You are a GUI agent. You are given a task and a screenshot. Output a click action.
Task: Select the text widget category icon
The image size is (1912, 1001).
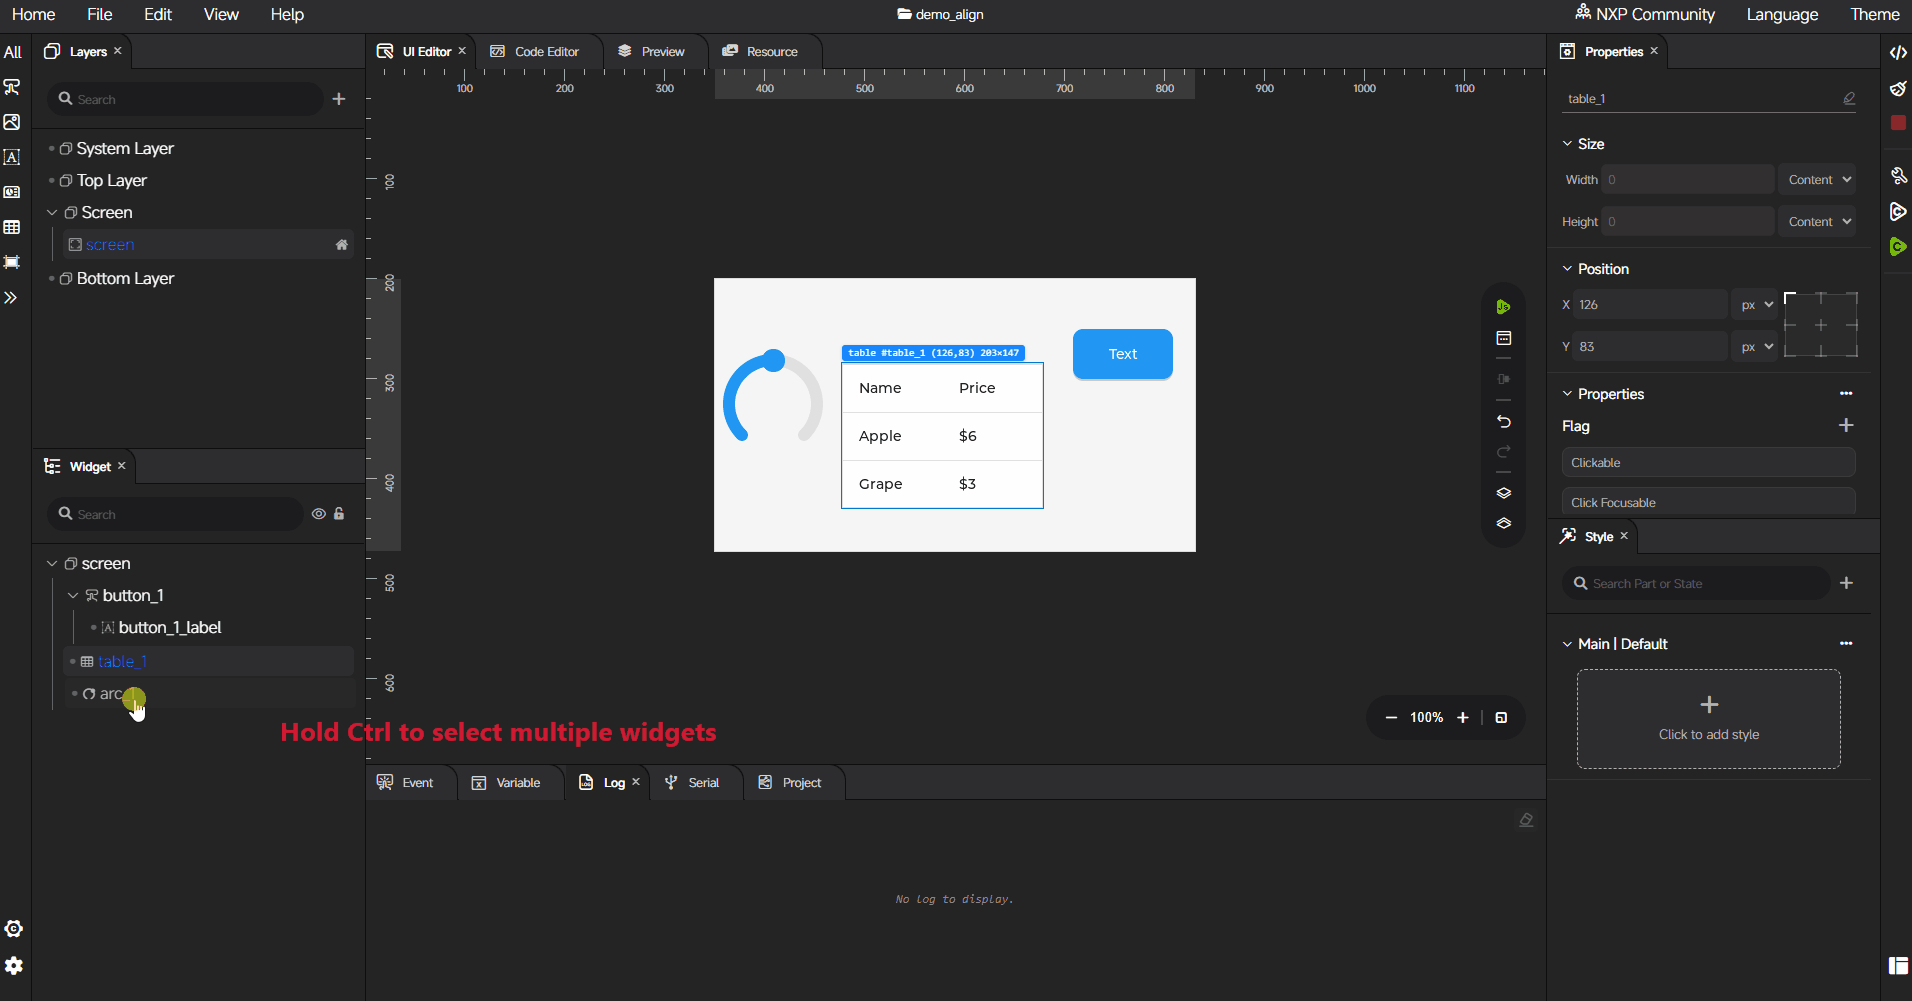click(12, 157)
